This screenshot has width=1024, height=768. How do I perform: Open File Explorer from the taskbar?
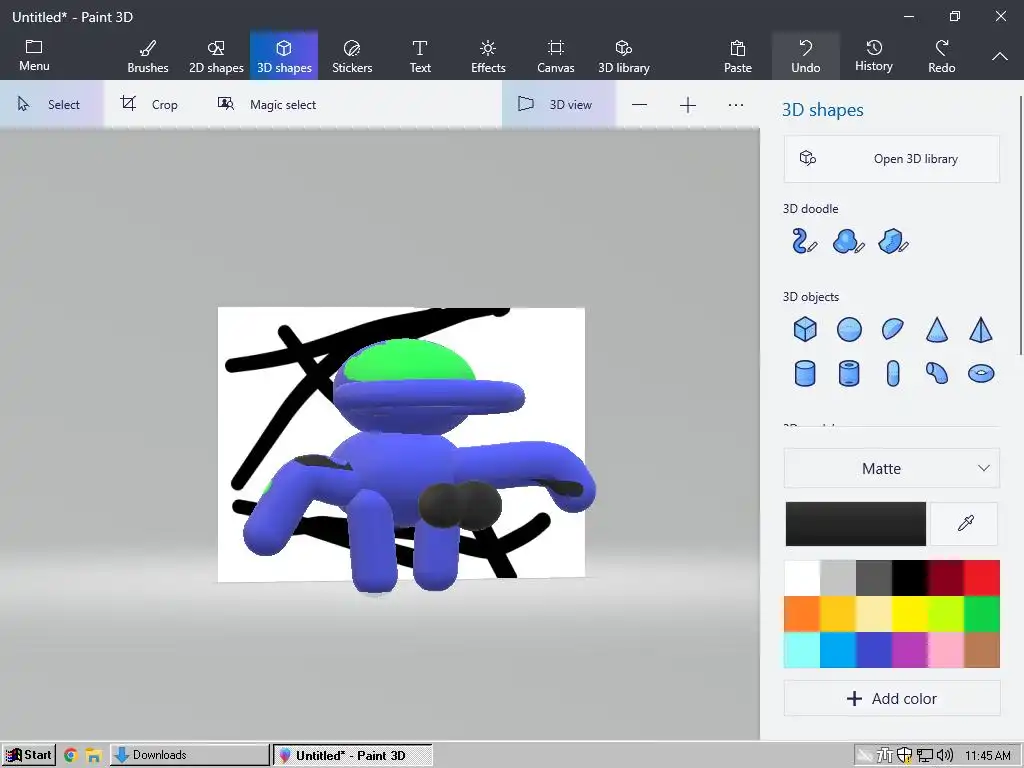[93, 756]
